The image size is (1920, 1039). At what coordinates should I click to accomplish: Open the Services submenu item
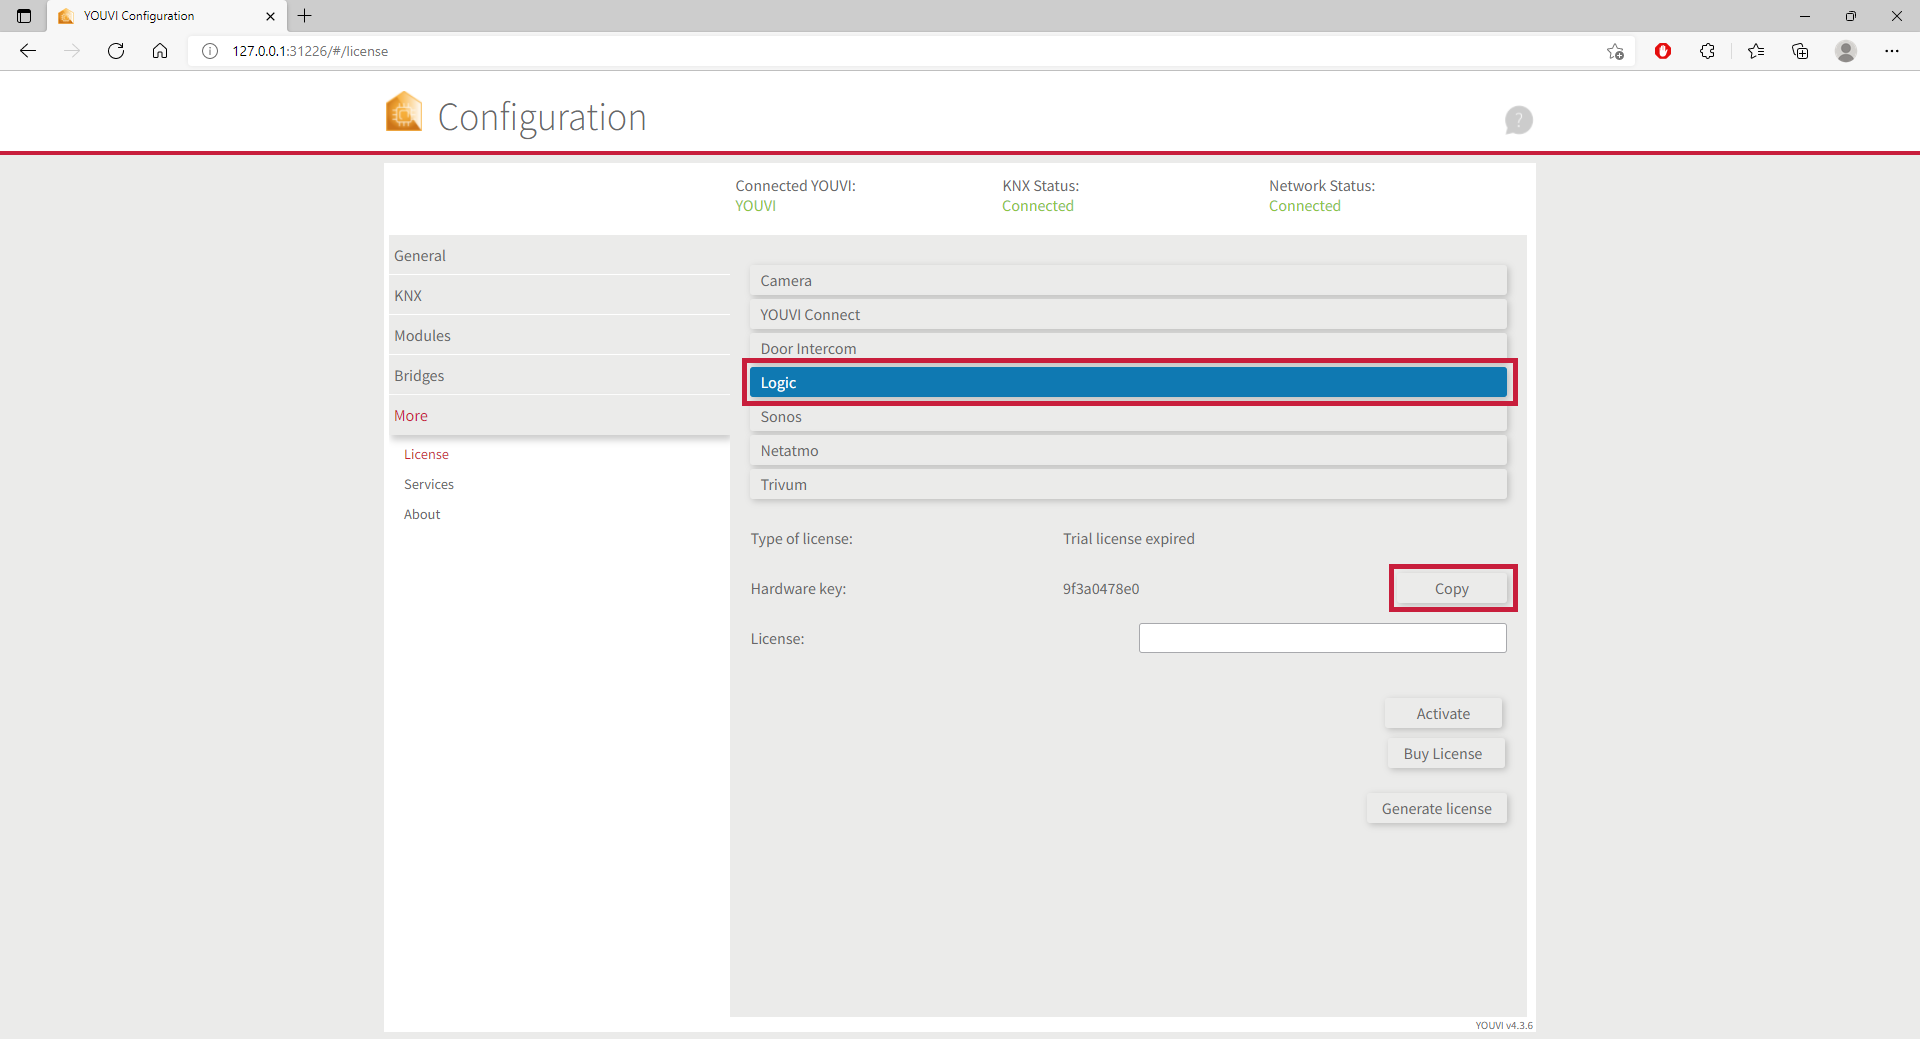(429, 484)
